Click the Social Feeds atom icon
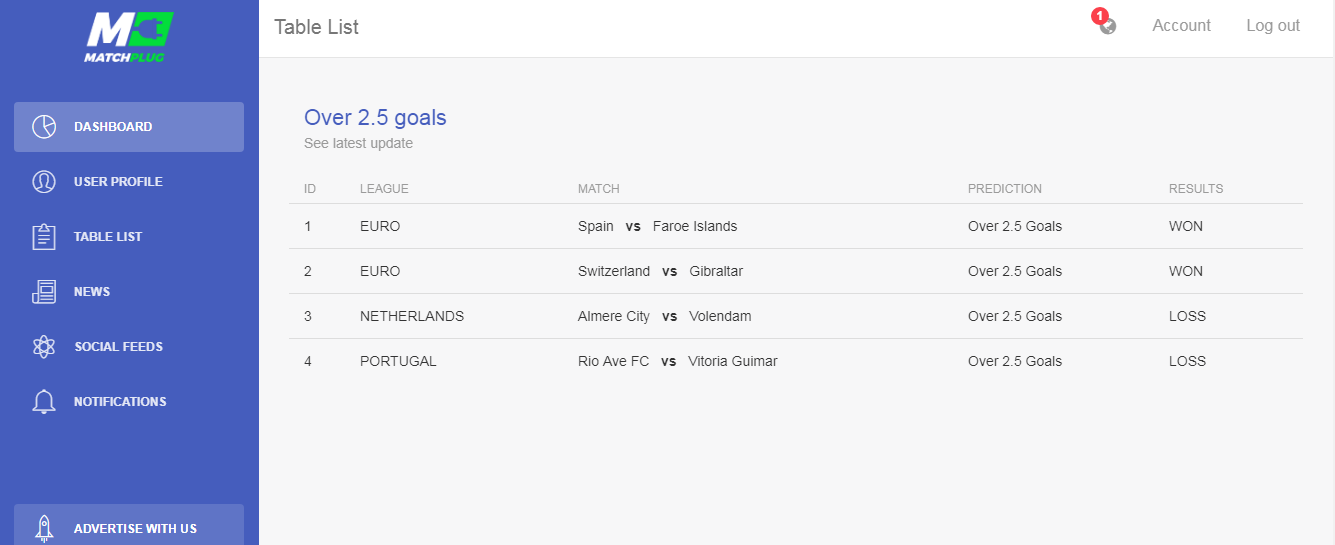Image resolution: width=1335 pixels, height=545 pixels. coord(44,347)
